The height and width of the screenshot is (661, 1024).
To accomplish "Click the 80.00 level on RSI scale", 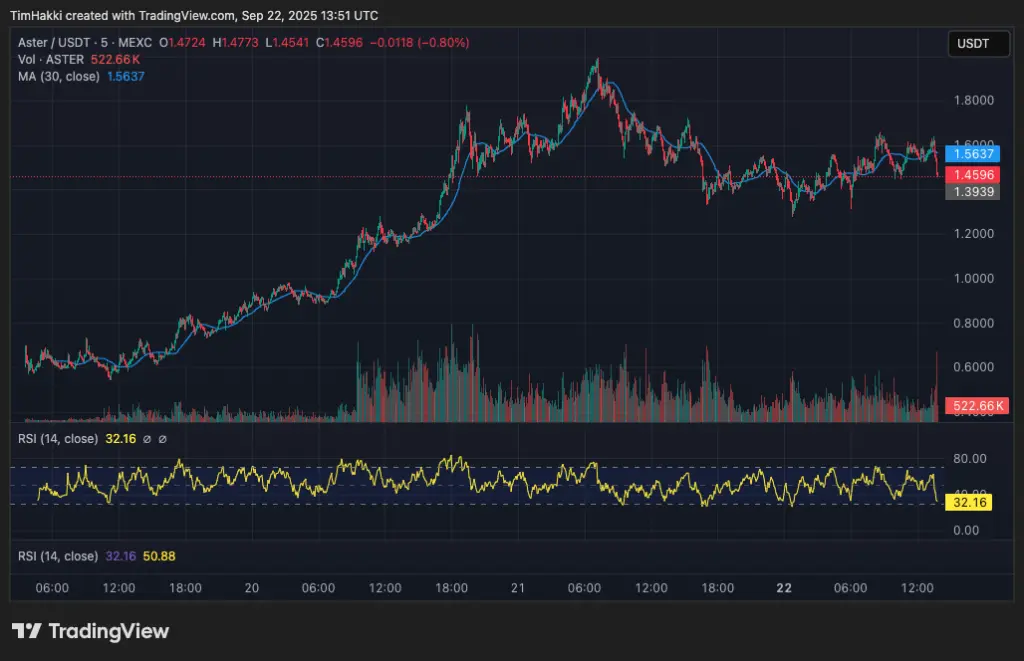I will pyautogui.click(x=970, y=459).
